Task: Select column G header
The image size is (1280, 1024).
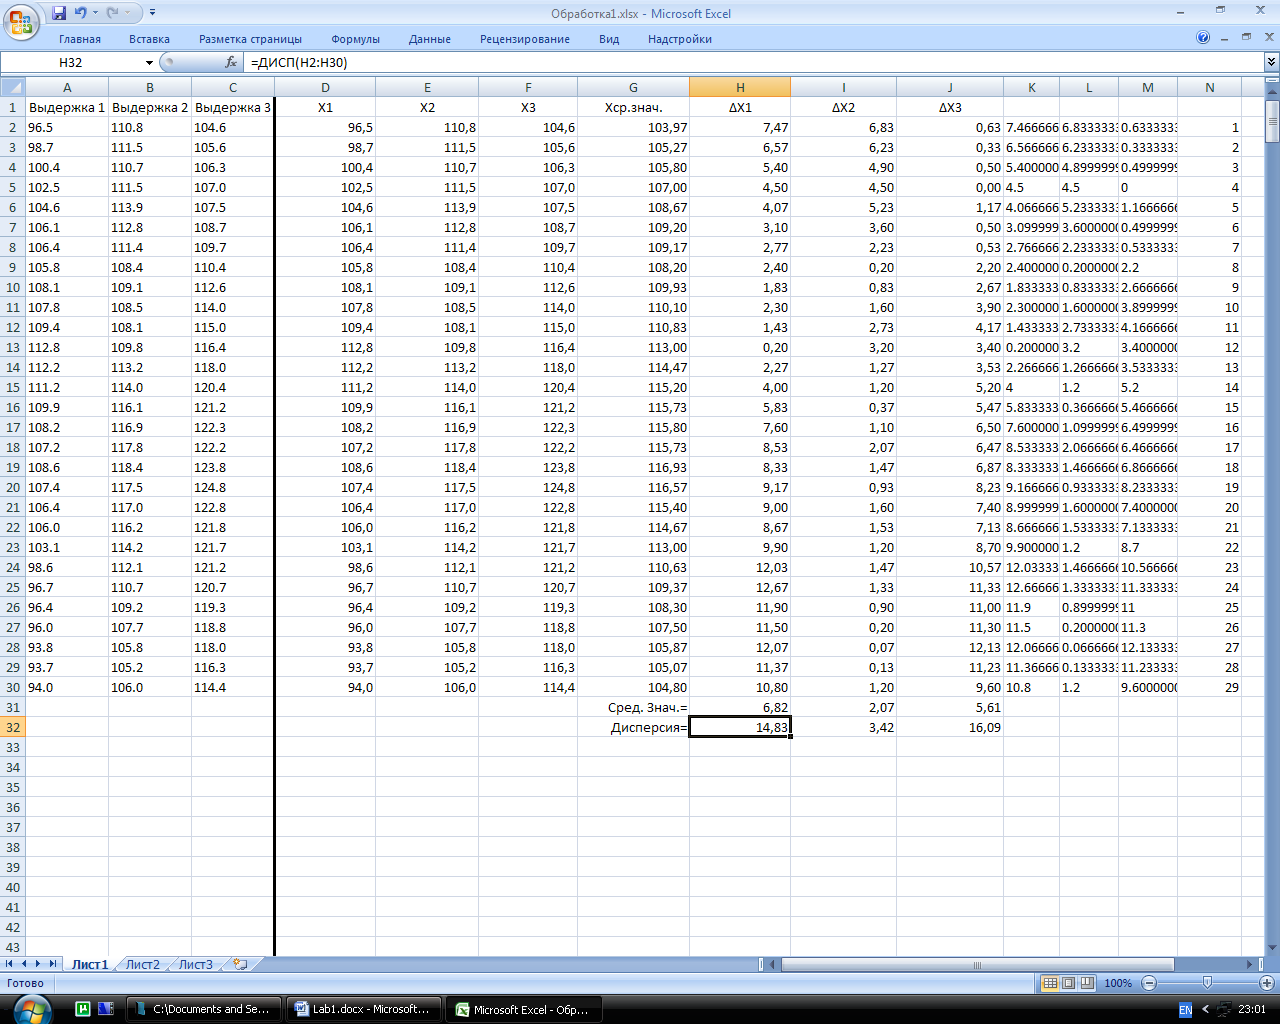Action: coord(633,87)
